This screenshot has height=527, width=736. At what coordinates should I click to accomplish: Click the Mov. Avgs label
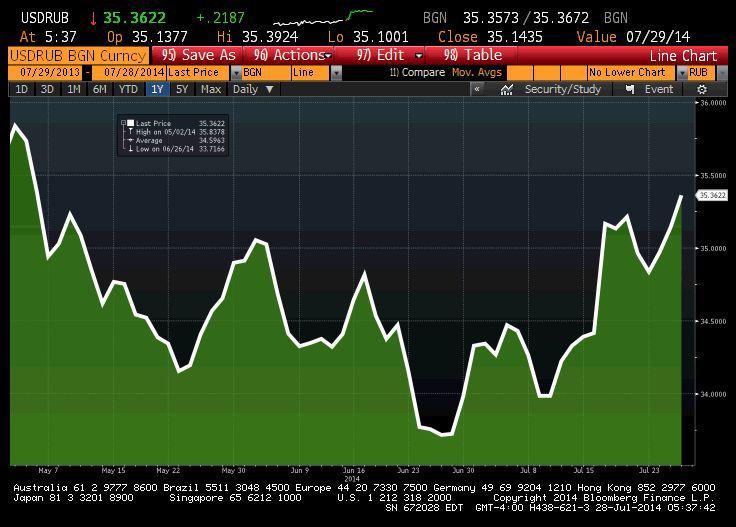[x=476, y=72]
